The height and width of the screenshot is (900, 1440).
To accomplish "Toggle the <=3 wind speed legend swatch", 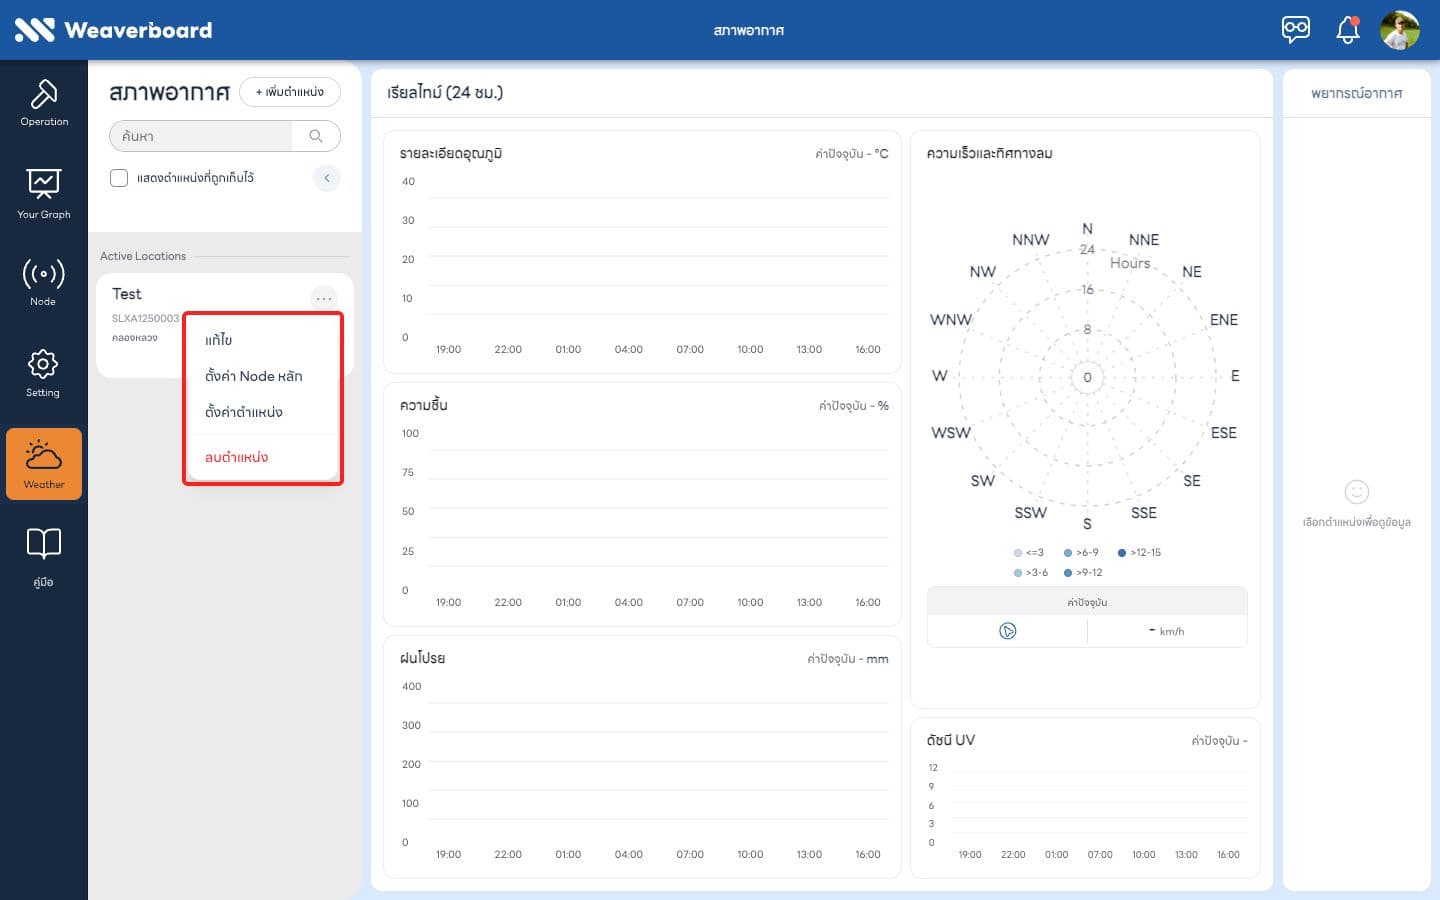I will [x=1018, y=553].
